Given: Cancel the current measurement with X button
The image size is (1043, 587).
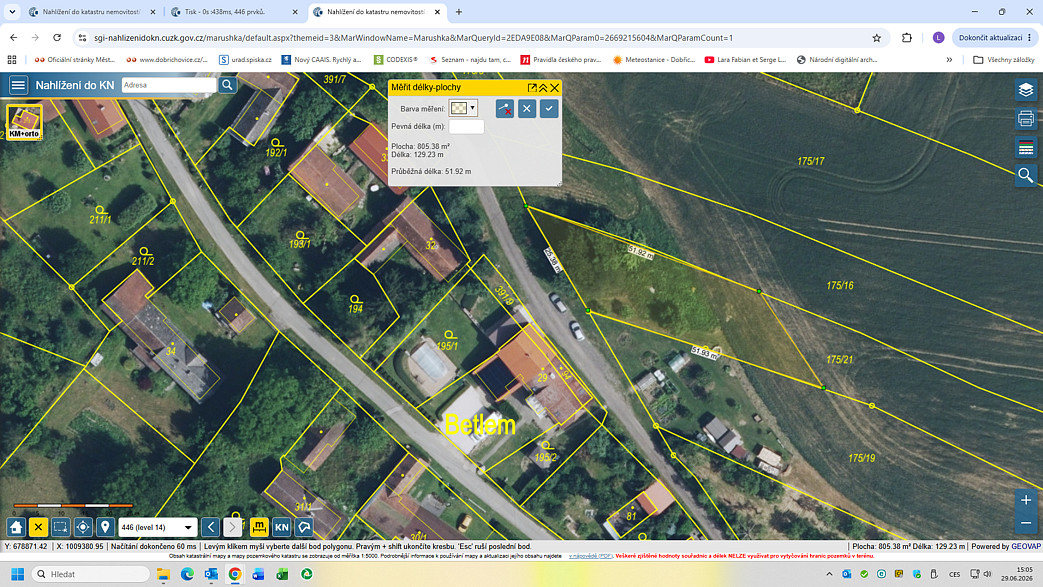Looking at the screenshot, I should click(x=527, y=108).
